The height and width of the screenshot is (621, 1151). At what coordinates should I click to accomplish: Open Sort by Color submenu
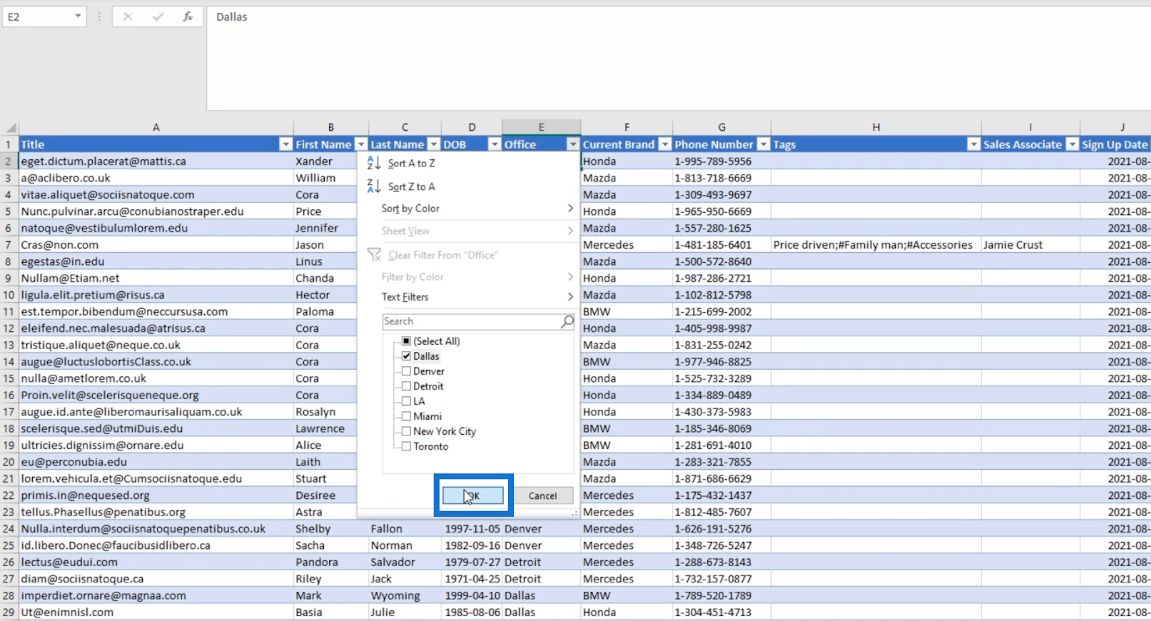(470, 208)
